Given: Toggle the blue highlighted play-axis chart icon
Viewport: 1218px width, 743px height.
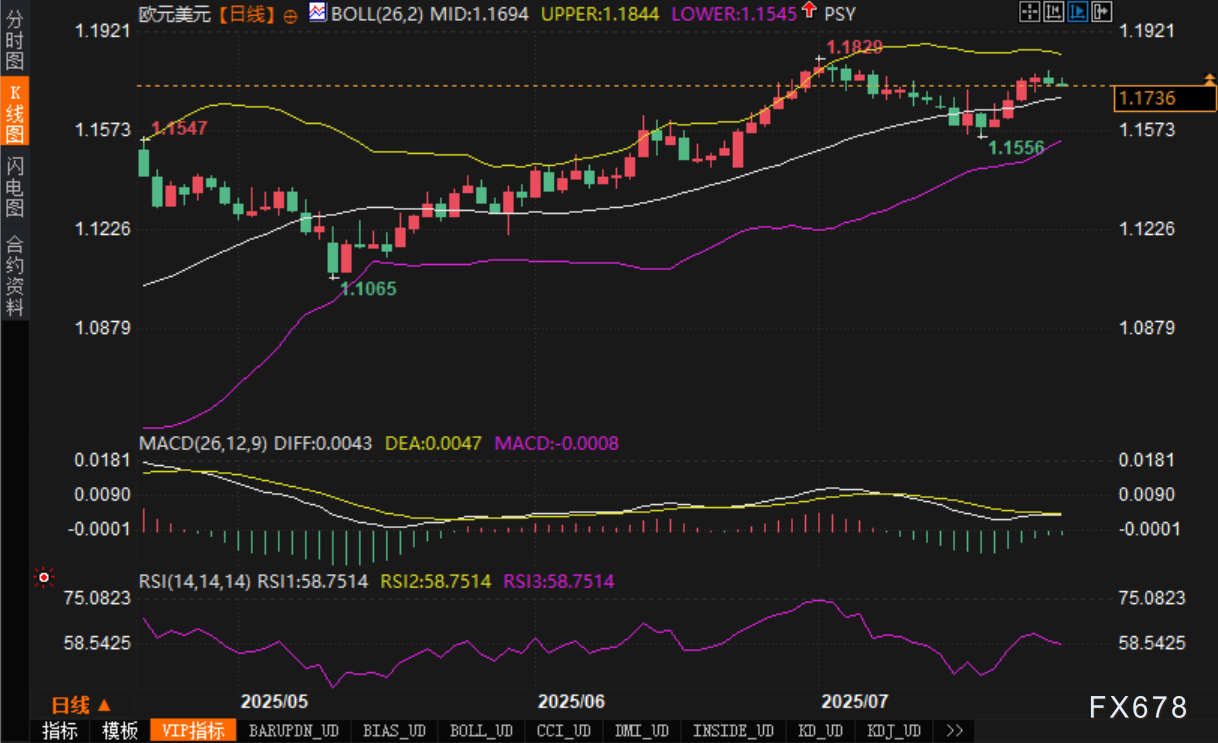Looking at the screenshot, I should tap(1077, 12).
